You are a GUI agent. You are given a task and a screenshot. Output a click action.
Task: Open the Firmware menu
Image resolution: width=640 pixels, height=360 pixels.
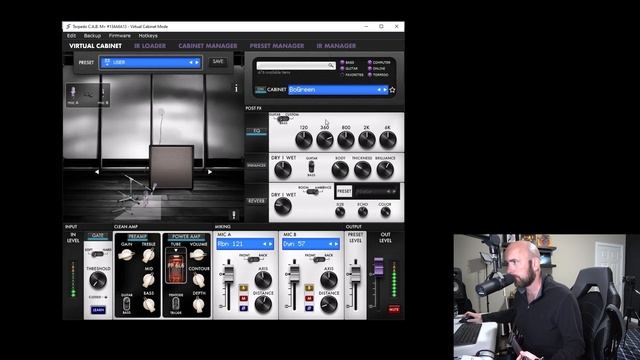click(120, 36)
